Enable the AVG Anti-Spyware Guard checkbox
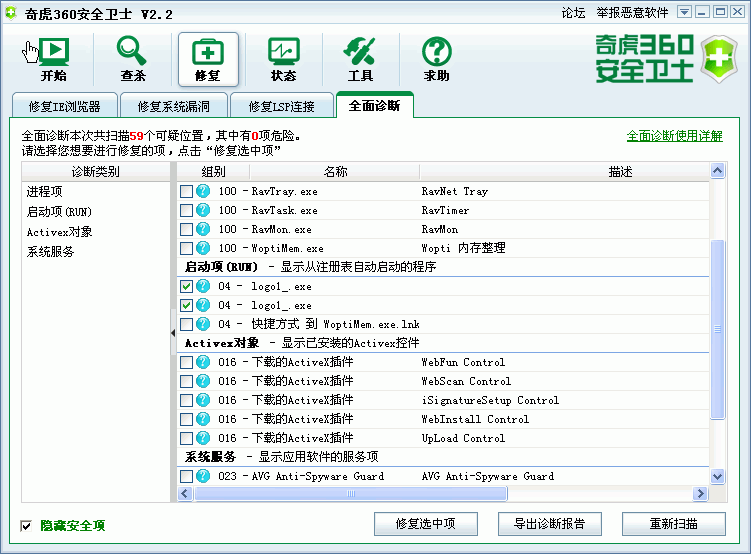This screenshot has width=751, height=554. [187, 476]
